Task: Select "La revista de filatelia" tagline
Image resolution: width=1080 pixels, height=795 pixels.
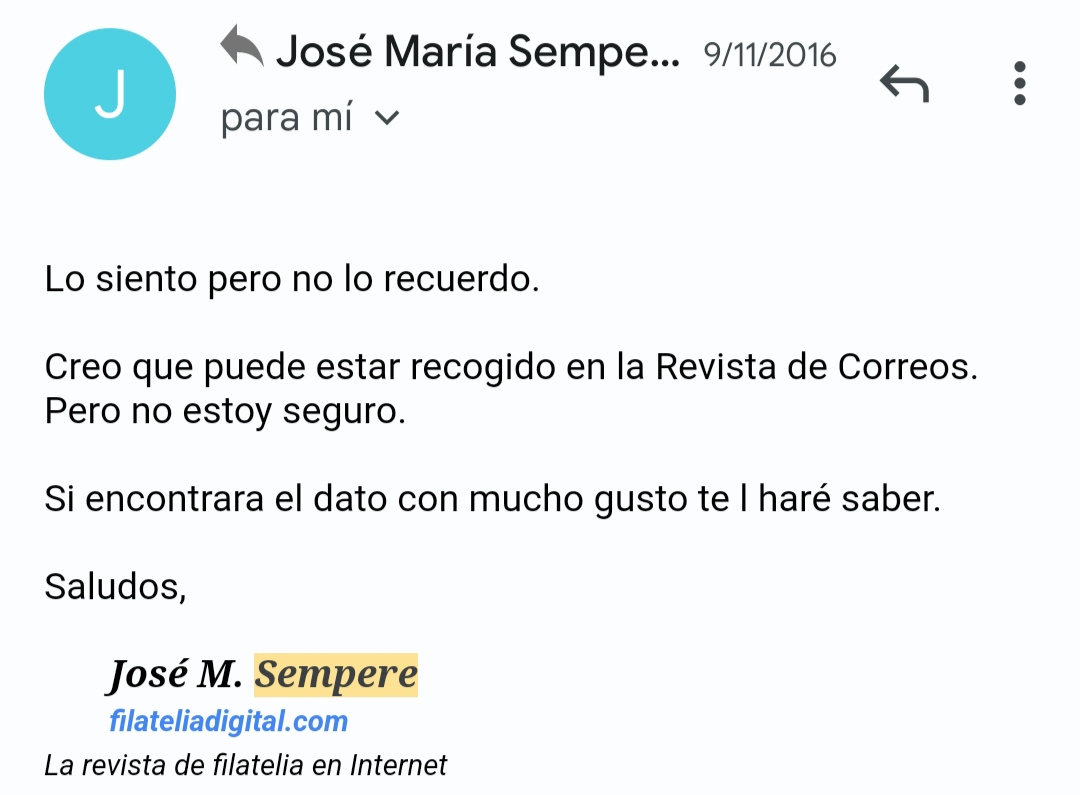Action: pyautogui.click(x=175, y=765)
